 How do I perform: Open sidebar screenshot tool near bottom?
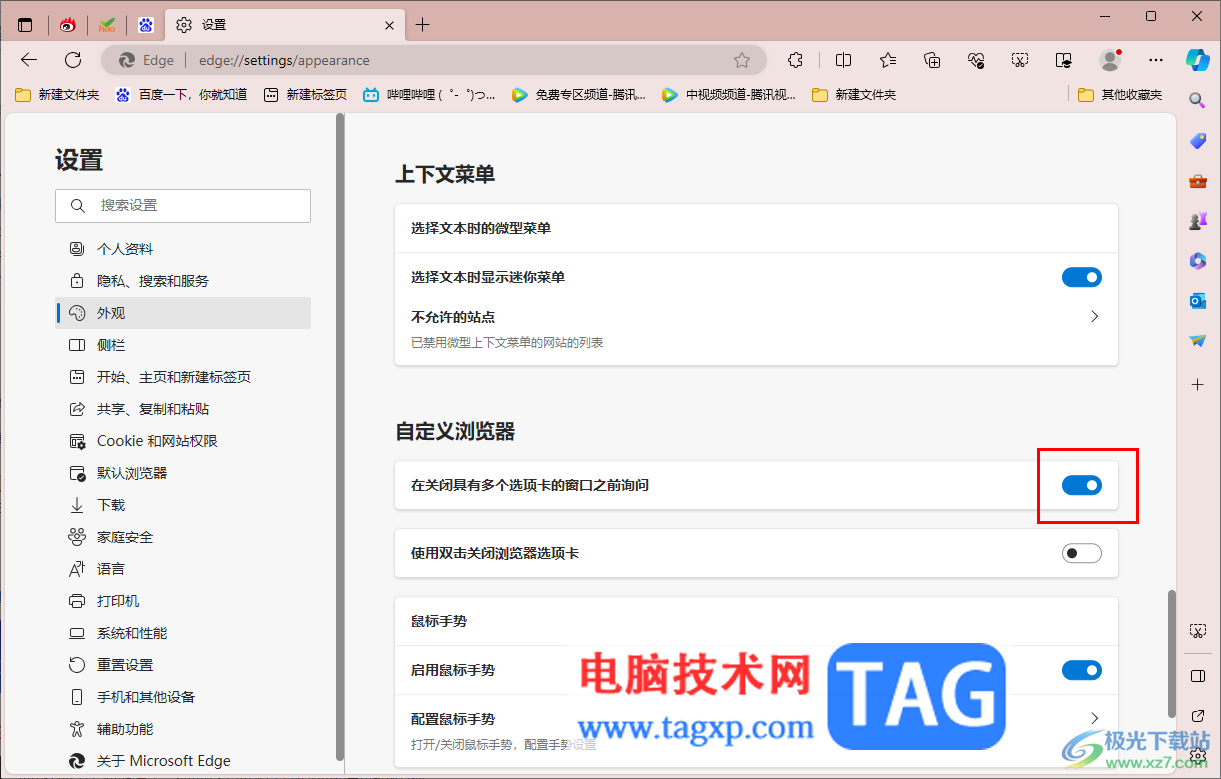(1197, 631)
